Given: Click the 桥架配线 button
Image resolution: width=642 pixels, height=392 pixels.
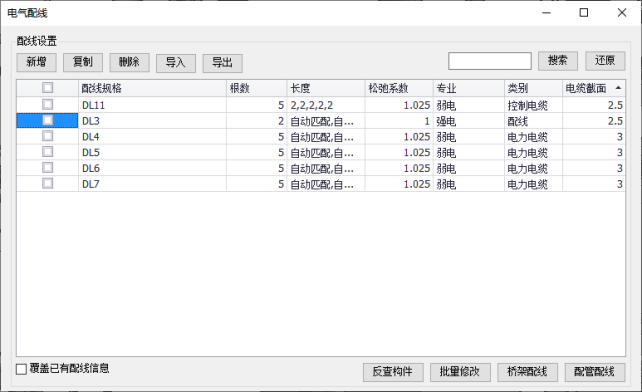Looking at the screenshot, I should (x=527, y=372).
